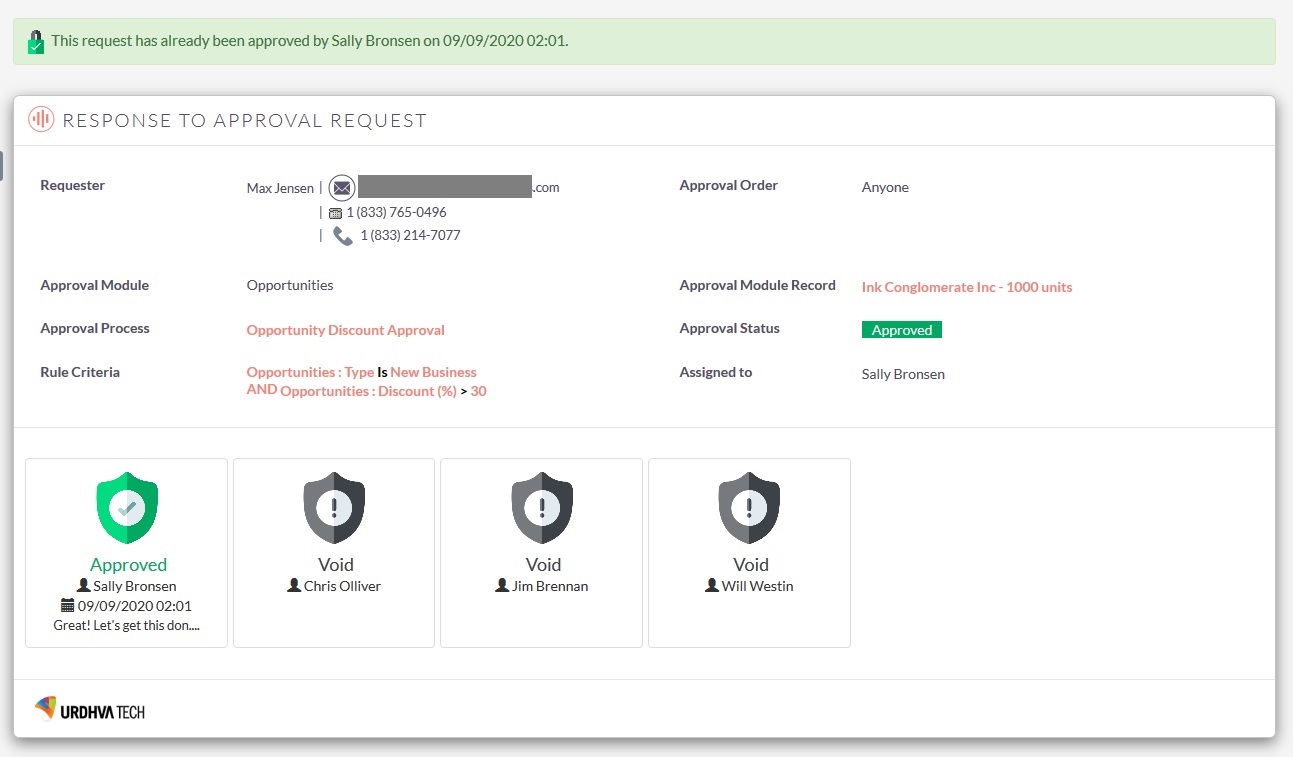Click the user icon beside Sally Bronsen in the card
The width and height of the screenshot is (1293, 757).
(x=84, y=586)
